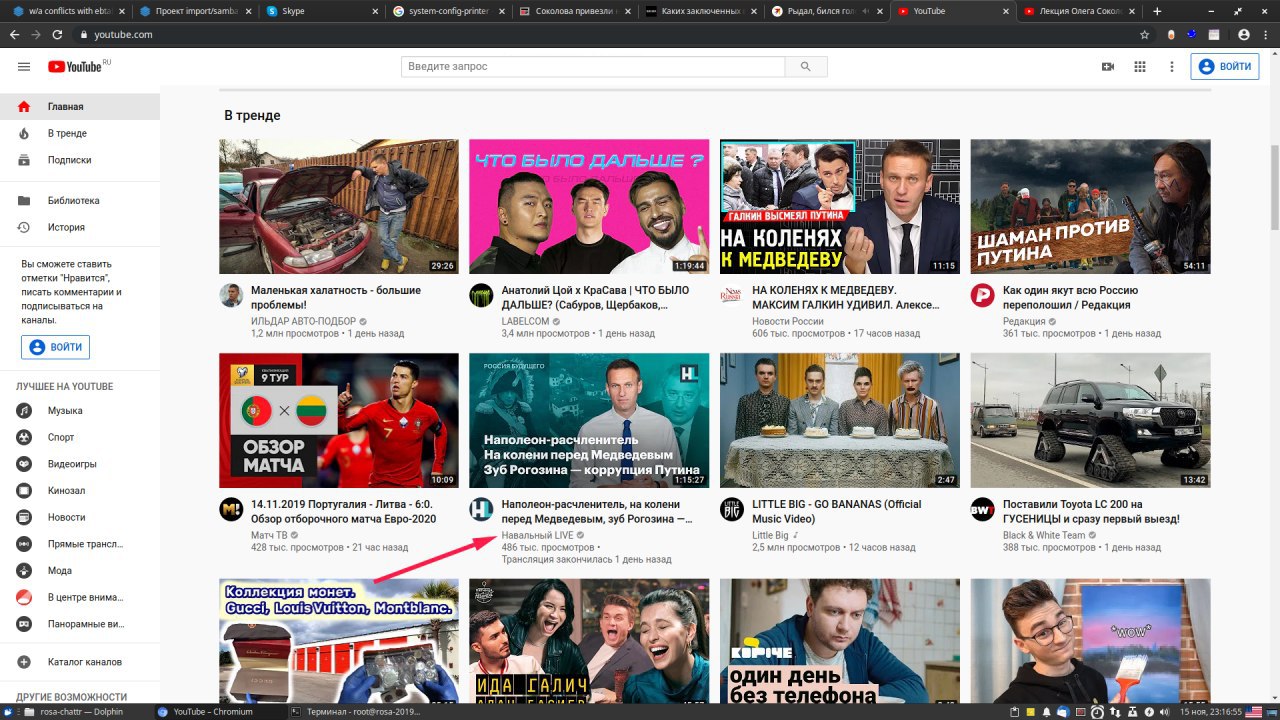
Task: Open a new browser tab
Action: [1157, 11]
